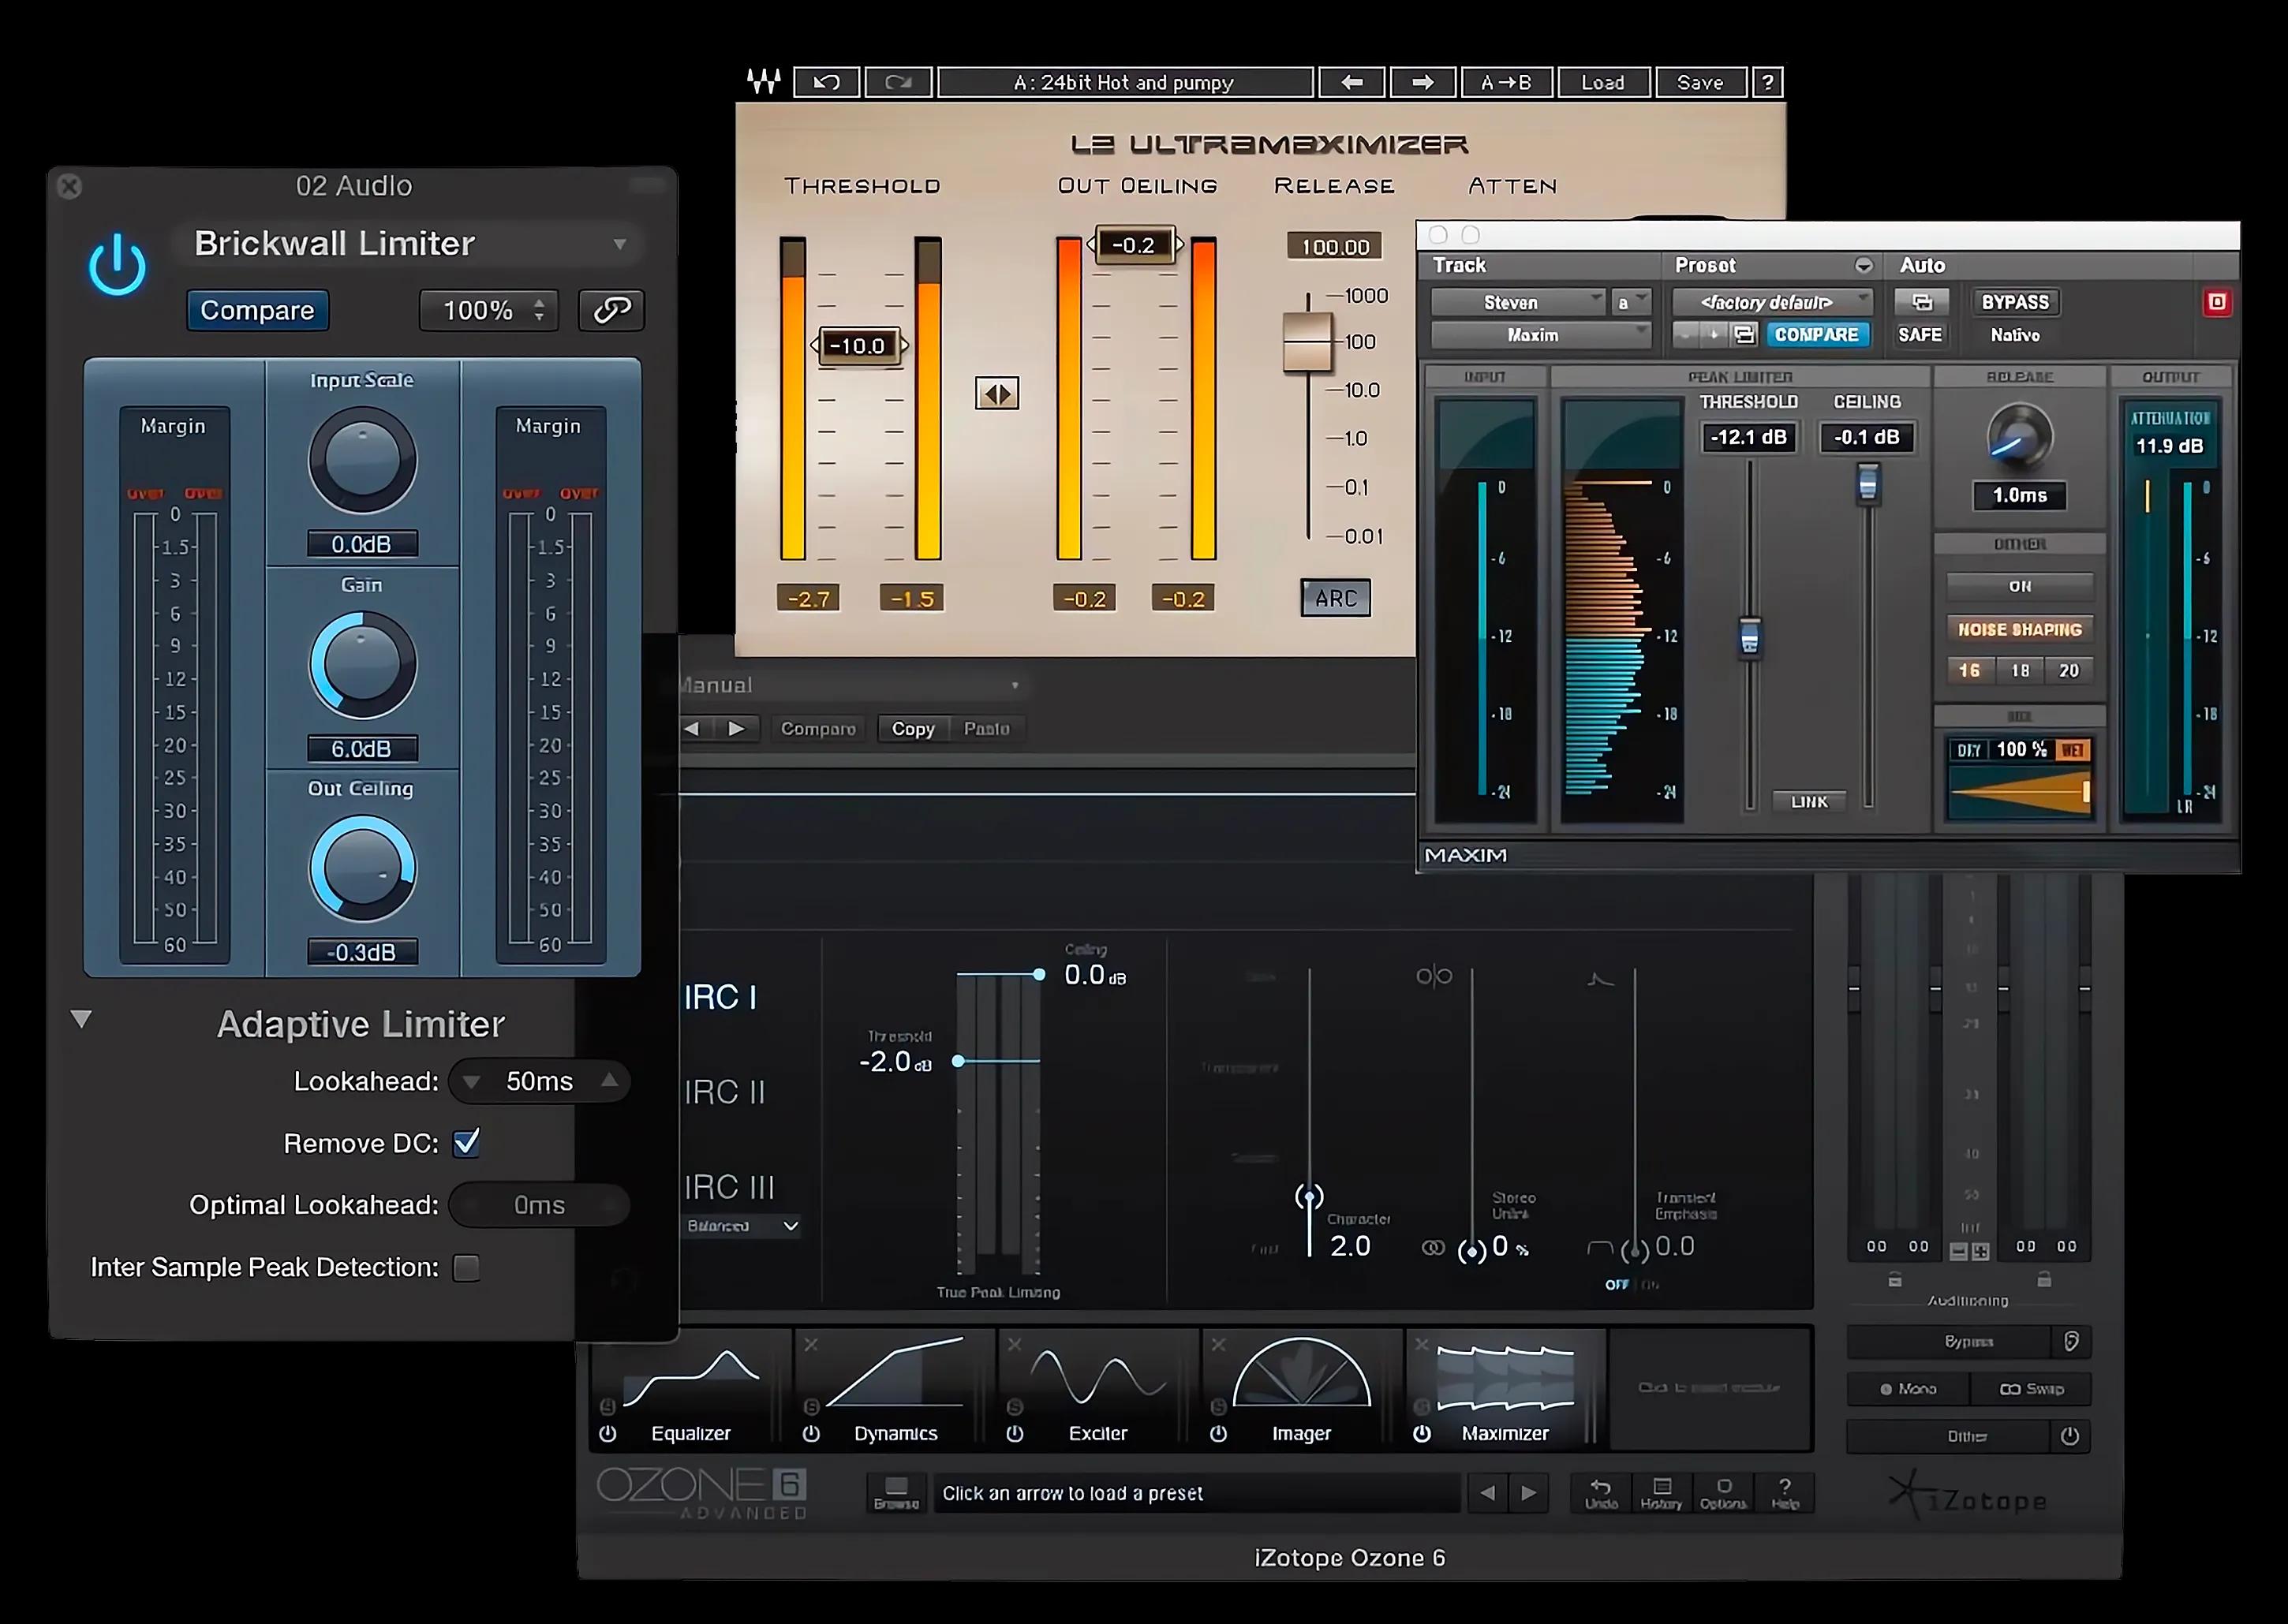Select IRC III maximizer mode
The height and width of the screenshot is (1624, 2288).
[x=730, y=1187]
